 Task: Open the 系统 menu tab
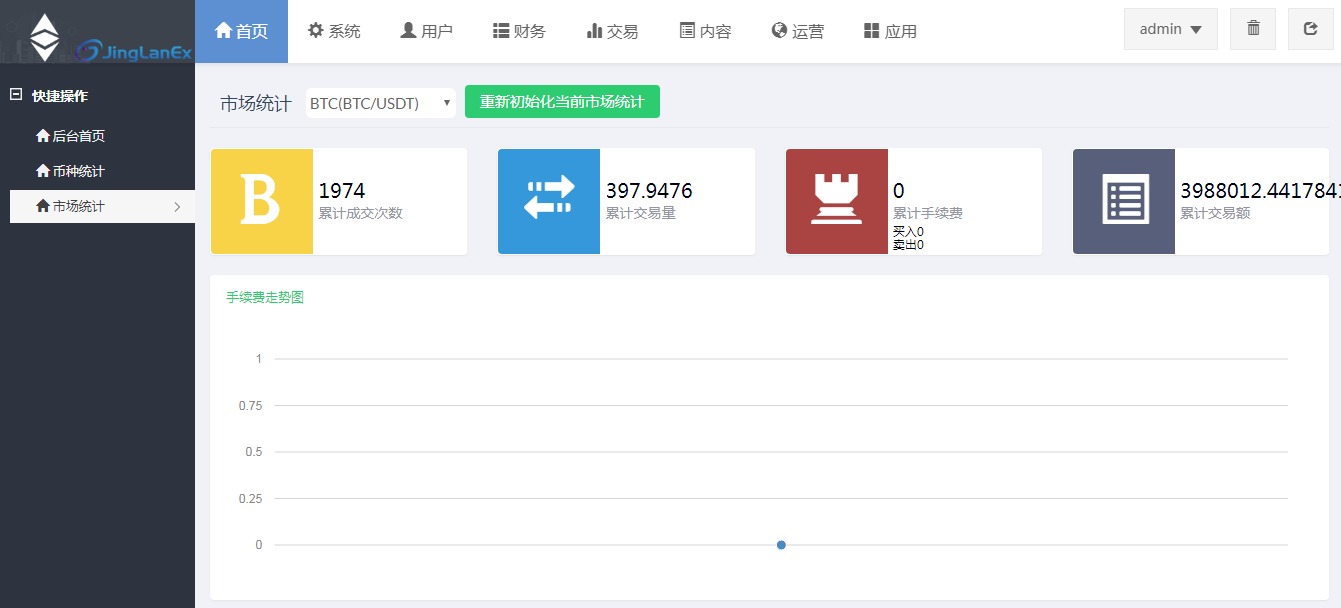pos(334,31)
